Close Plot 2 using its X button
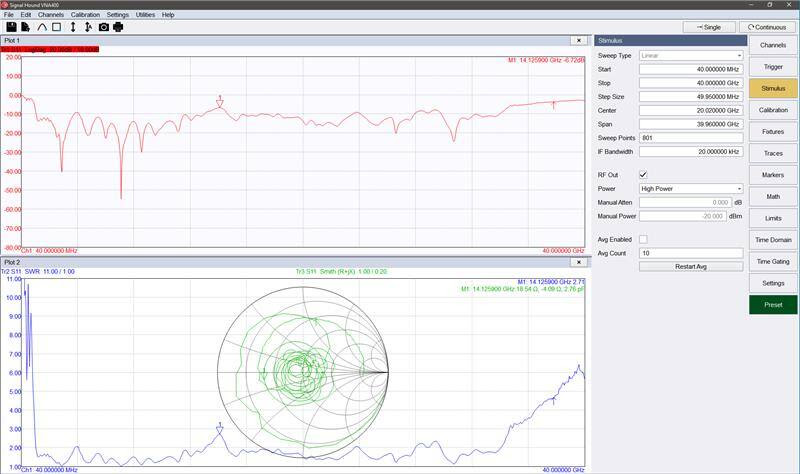 [579, 262]
